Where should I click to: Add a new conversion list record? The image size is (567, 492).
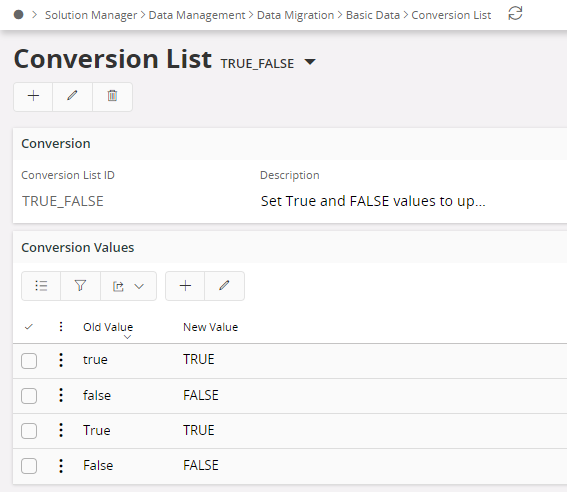pyautogui.click(x=33, y=96)
